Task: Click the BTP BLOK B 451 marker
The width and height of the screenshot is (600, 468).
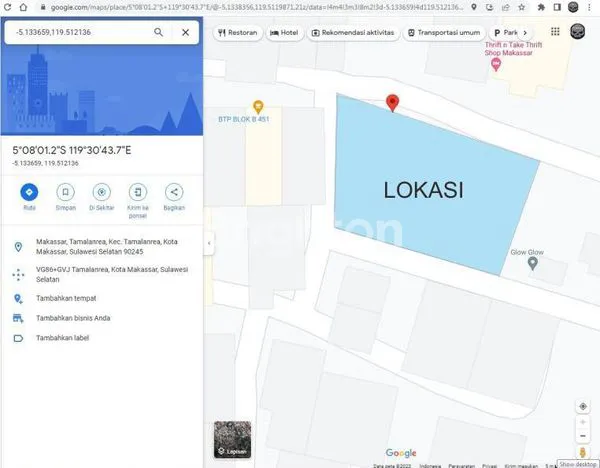Action: click(258, 107)
